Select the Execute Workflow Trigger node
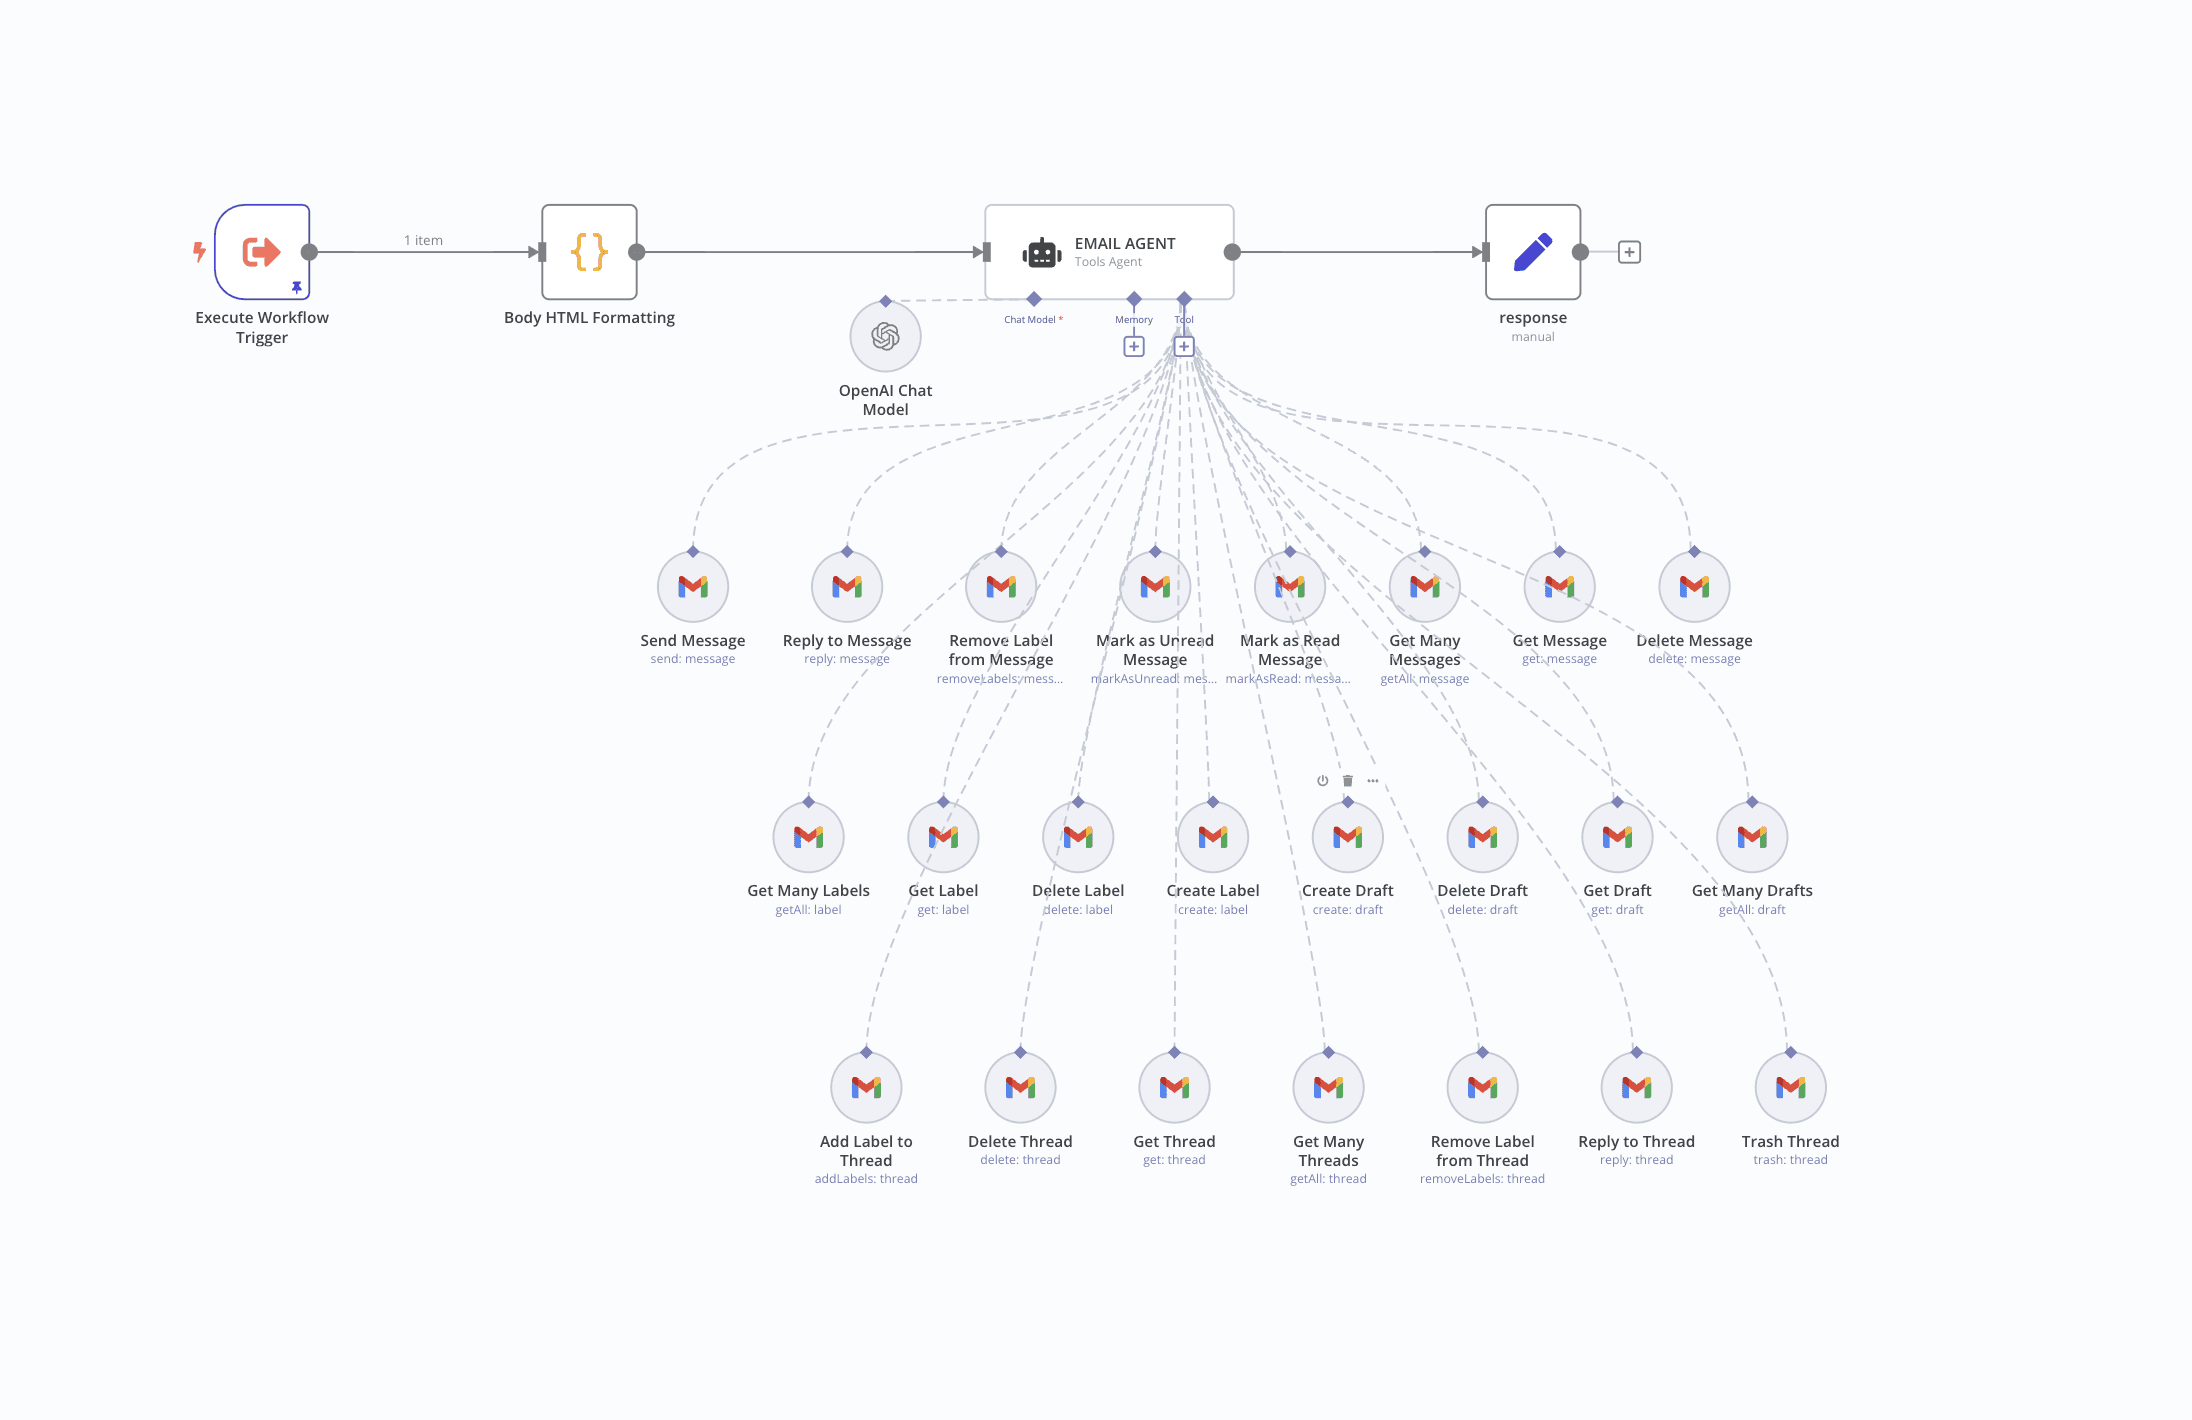Image resolution: width=2192 pixels, height=1420 pixels. click(262, 252)
